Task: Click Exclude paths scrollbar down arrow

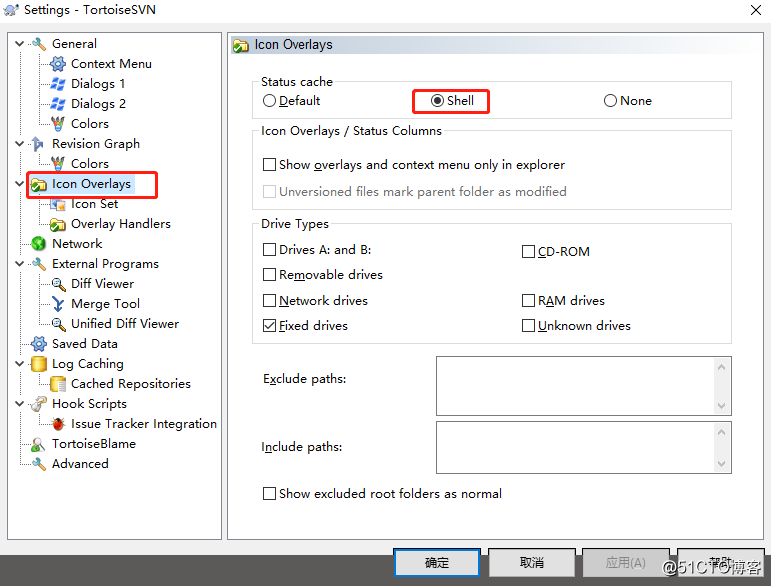Action: coord(721,406)
